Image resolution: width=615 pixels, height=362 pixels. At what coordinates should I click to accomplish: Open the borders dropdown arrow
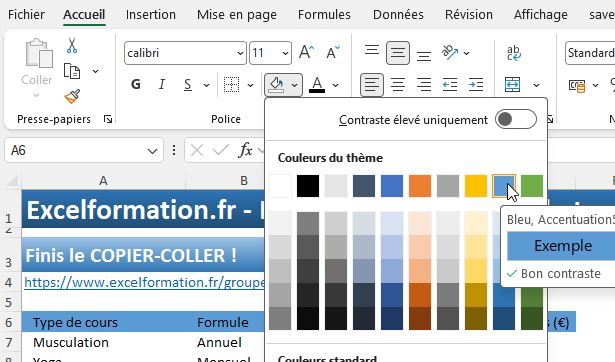pos(250,85)
